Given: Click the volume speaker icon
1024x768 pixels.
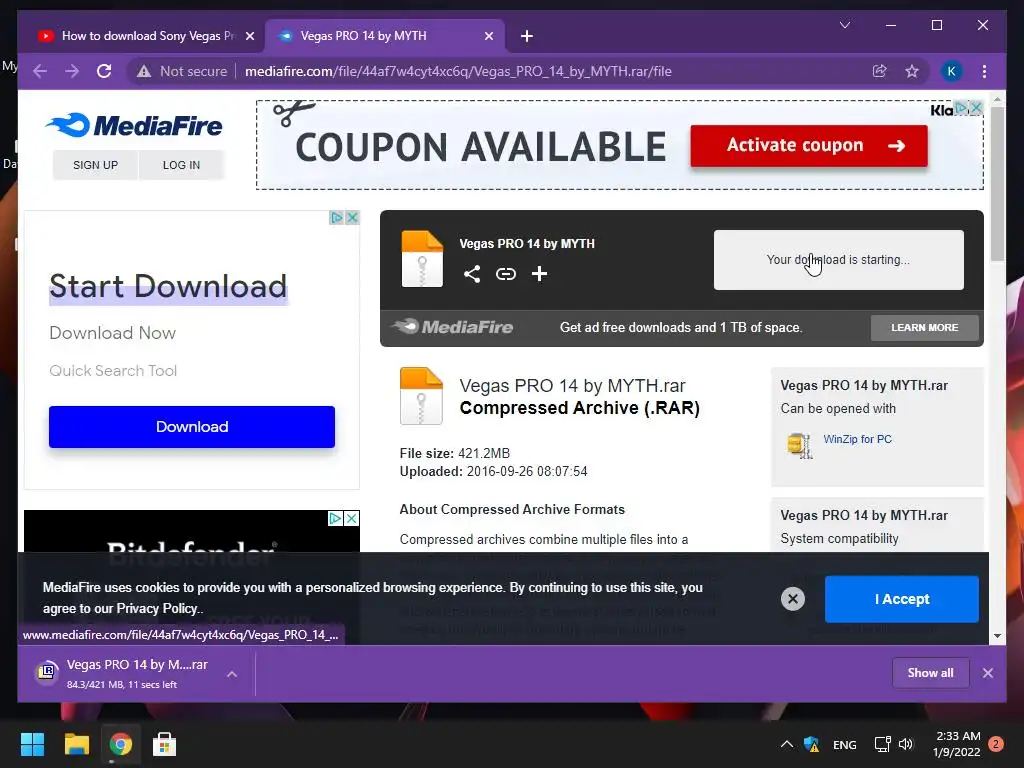Looking at the screenshot, I should click(906, 744).
